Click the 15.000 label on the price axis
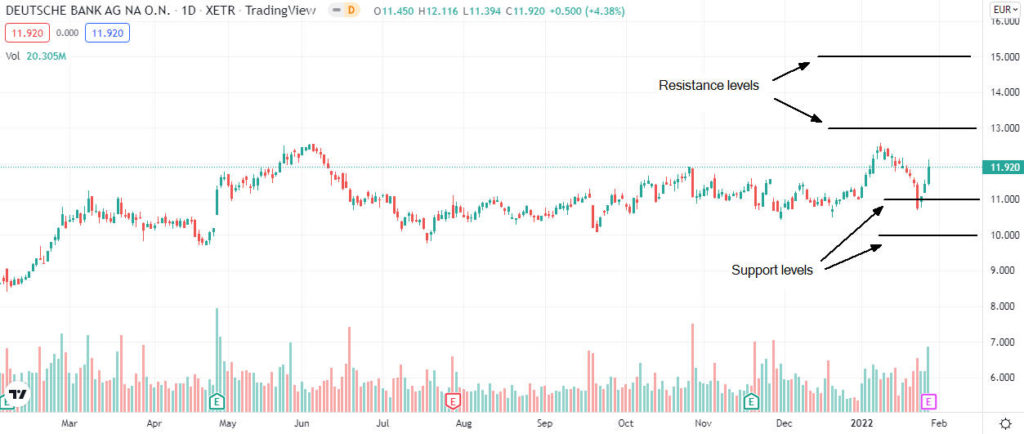This screenshot has width=1024, height=434. pos(1004,57)
